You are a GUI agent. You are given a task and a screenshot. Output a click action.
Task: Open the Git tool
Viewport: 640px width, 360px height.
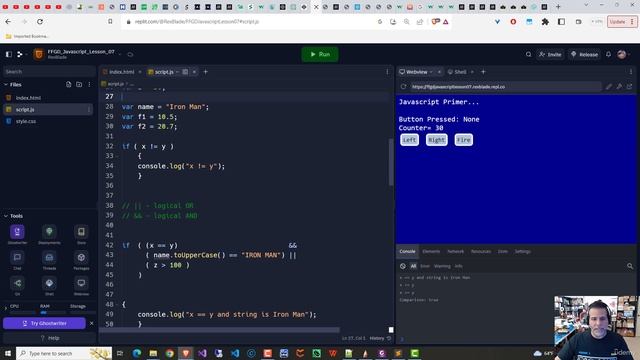tap(17, 286)
